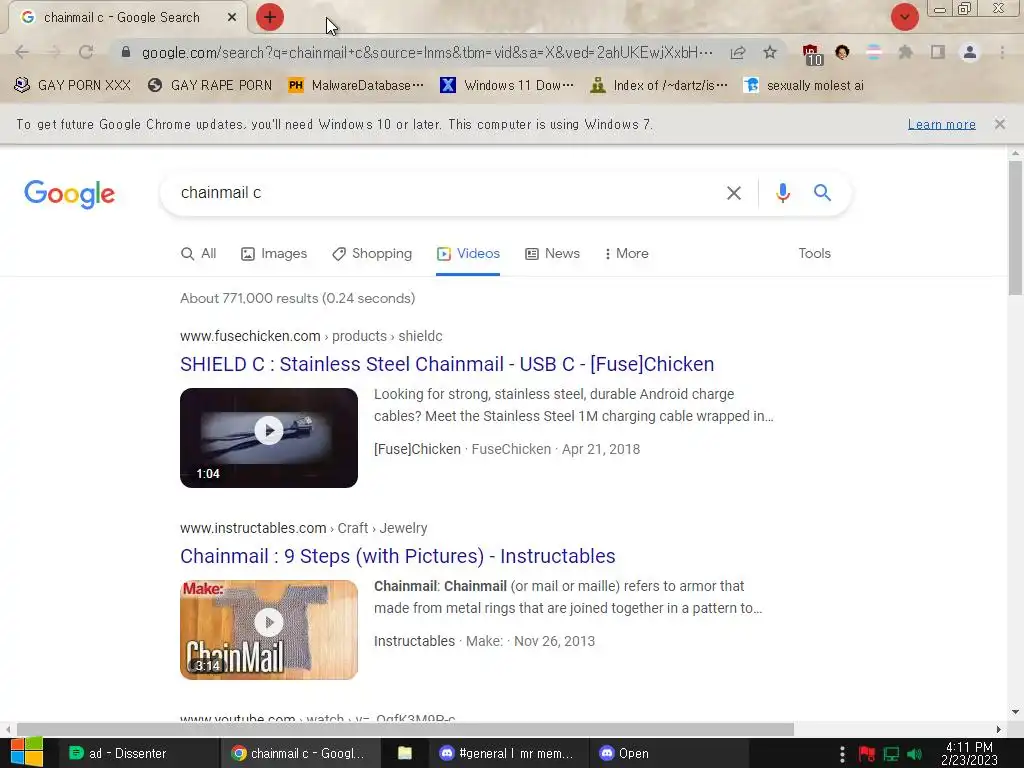Open the Chrome profile avatar menu
1024x768 pixels.
[970, 52]
